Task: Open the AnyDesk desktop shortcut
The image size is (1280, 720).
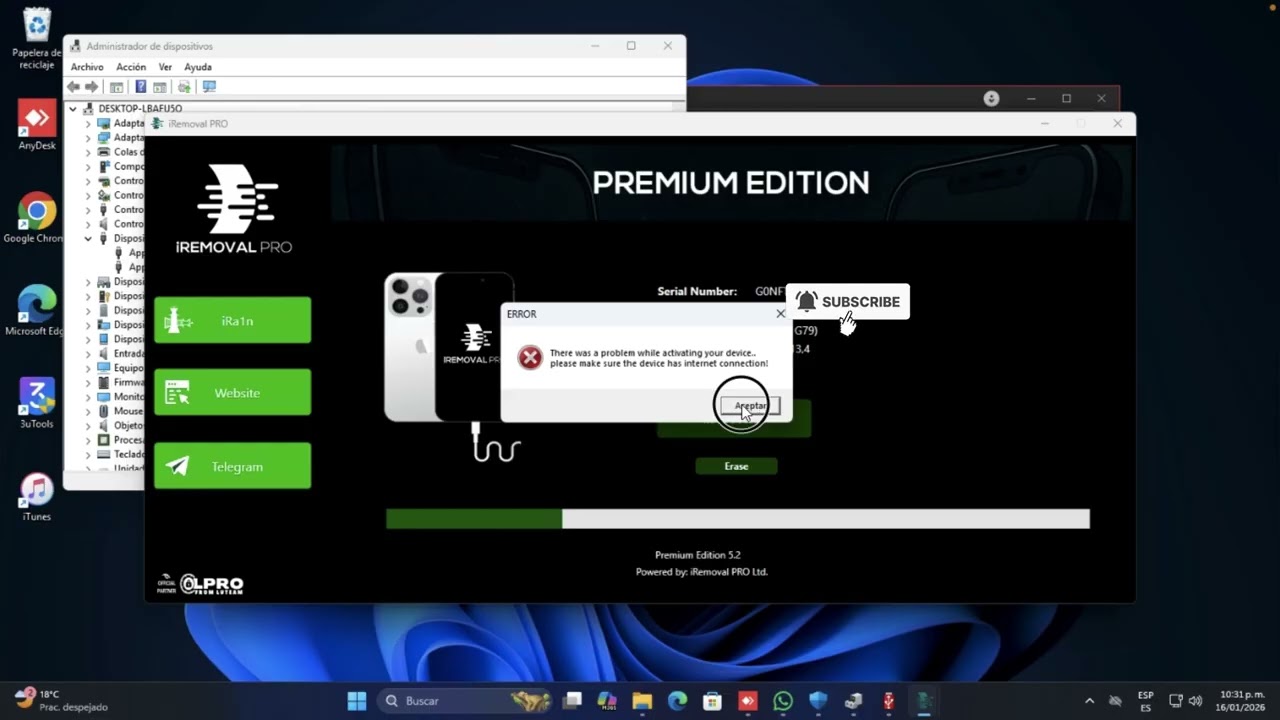Action: (x=37, y=126)
